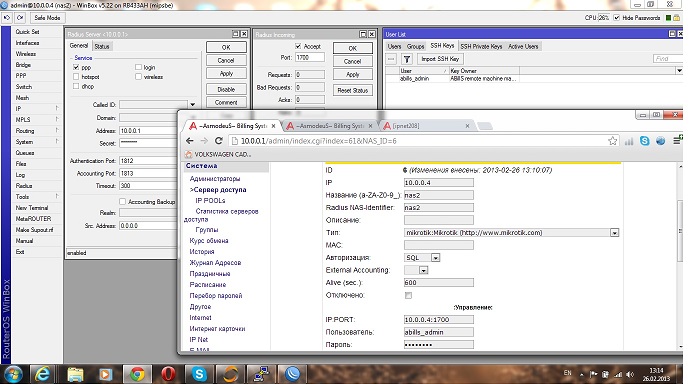Toggle the Accounting Backup checkbox

123,201
